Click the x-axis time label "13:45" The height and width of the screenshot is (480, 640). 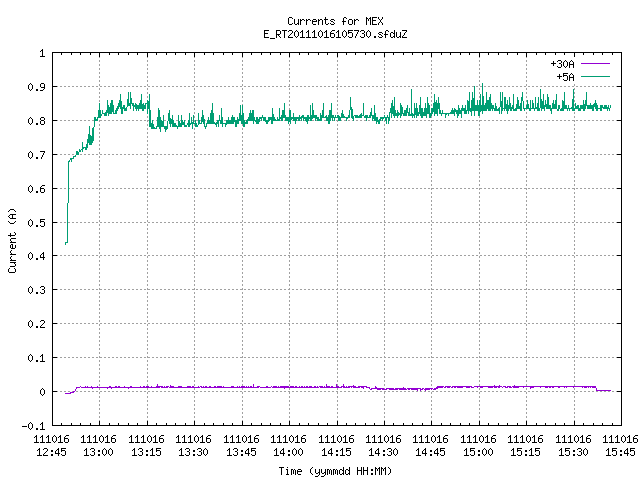click(241, 452)
